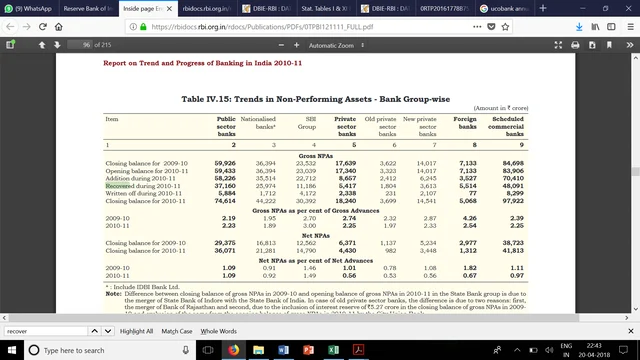Open Firefox hamburger menu
This screenshot has width=640, height=360.
[x=631, y=27]
